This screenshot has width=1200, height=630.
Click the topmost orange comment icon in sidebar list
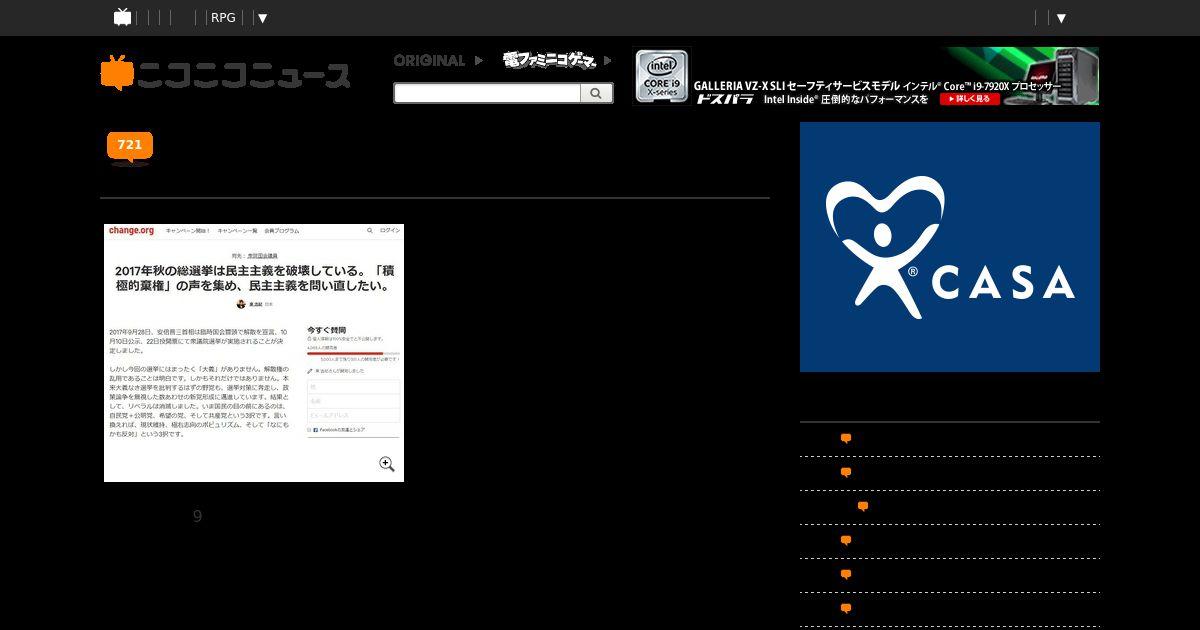[846, 439]
